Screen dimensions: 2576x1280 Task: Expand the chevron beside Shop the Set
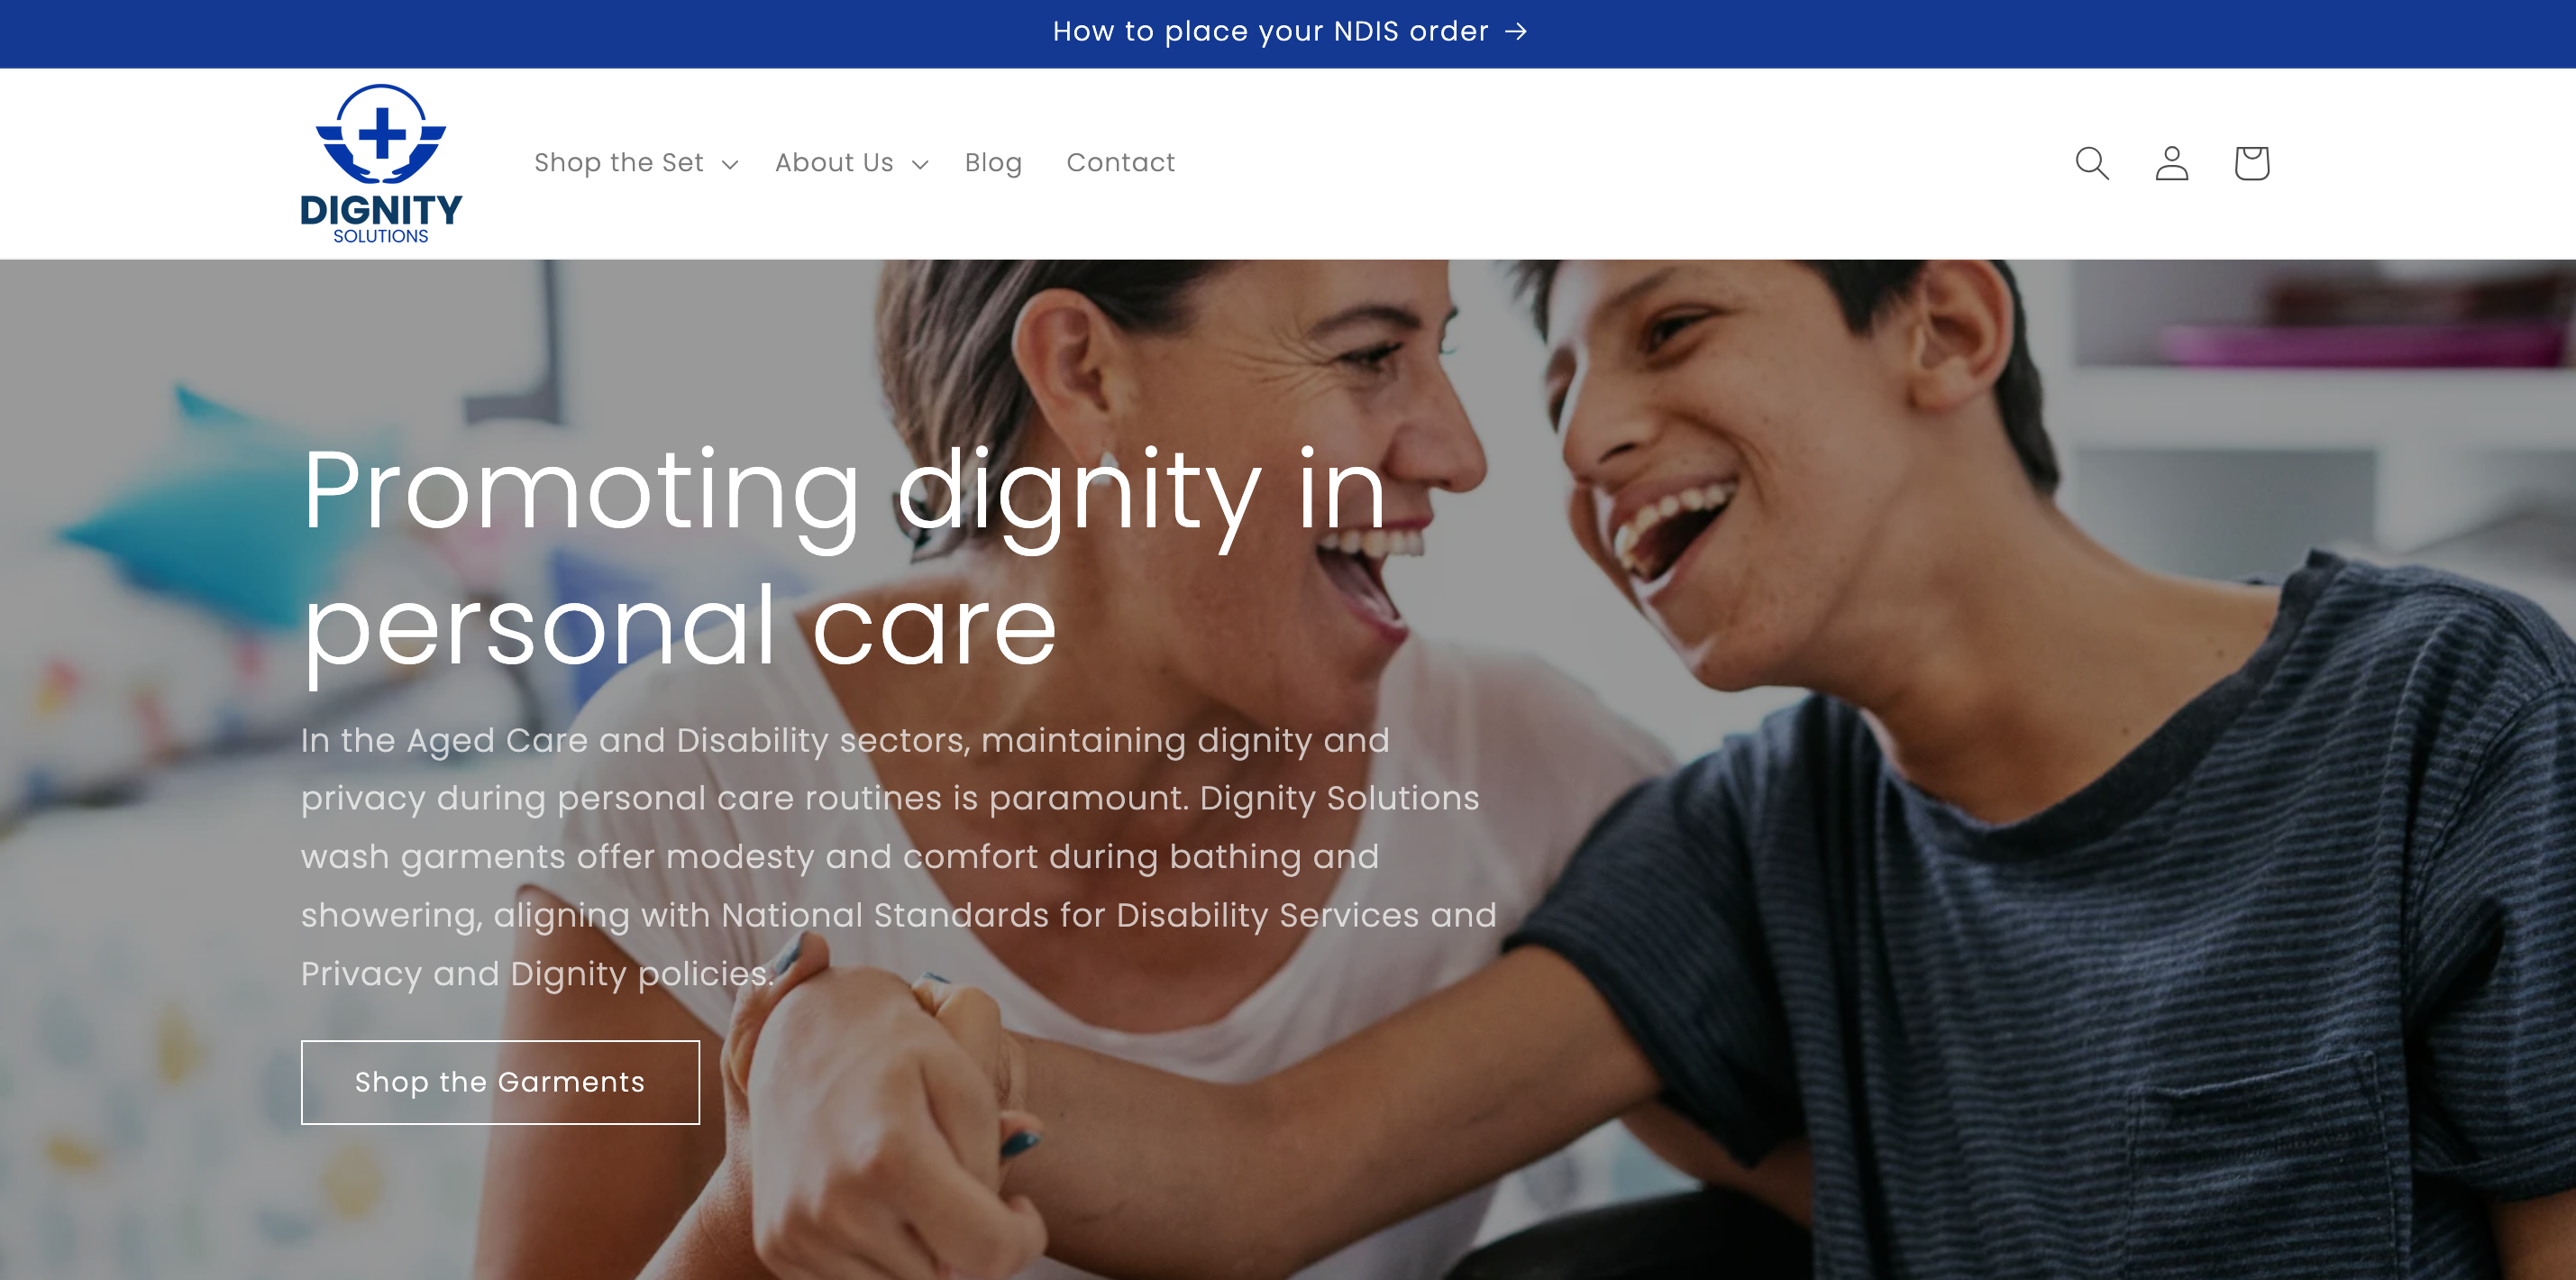pyautogui.click(x=730, y=165)
